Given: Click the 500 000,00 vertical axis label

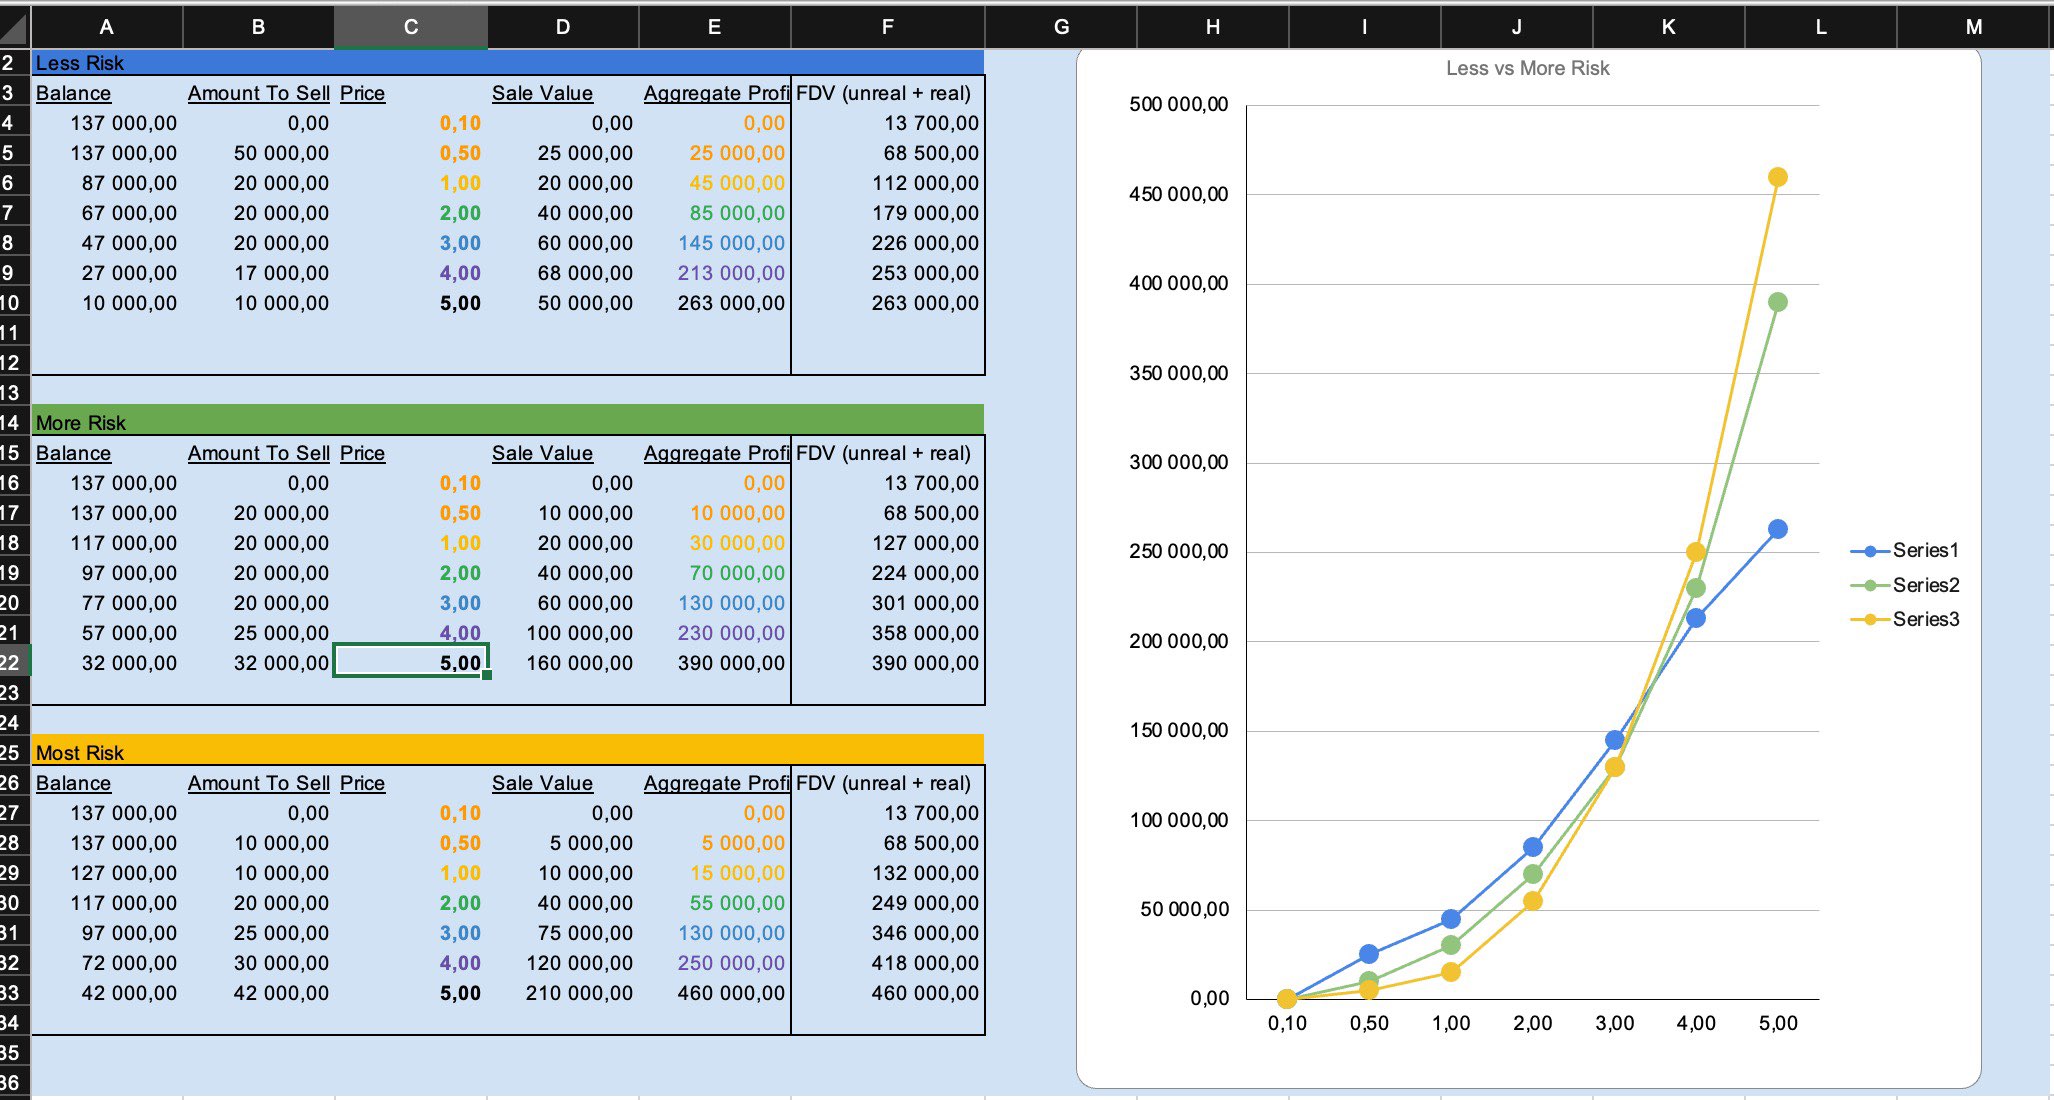Looking at the screenshot, I should (1178, 105).
